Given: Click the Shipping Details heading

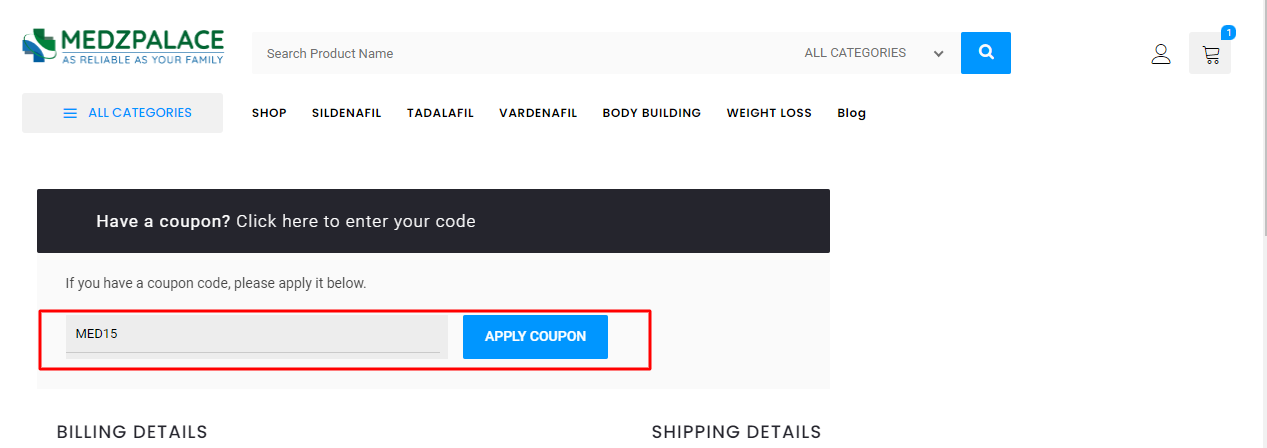Looking at the screenshot, I should (736, 432).
